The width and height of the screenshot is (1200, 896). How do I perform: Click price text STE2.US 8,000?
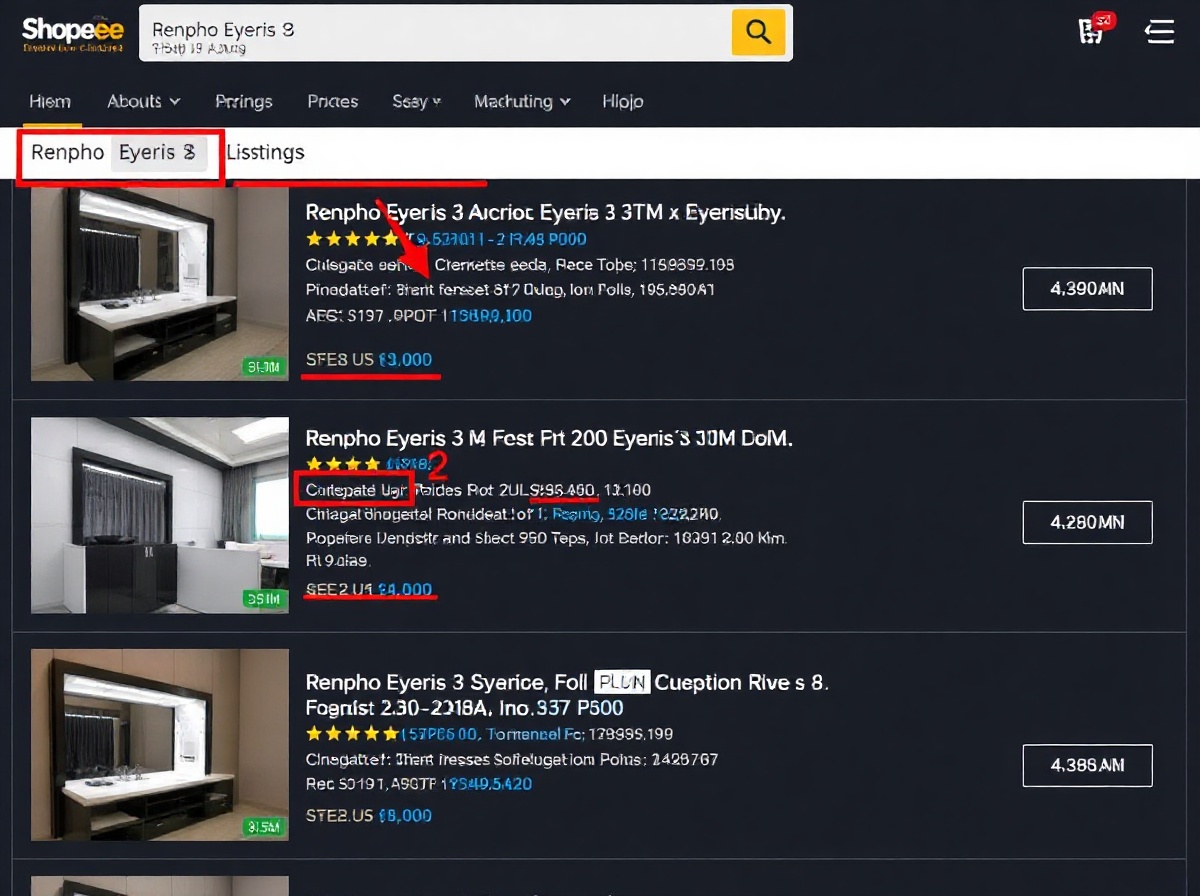[369, 816]
